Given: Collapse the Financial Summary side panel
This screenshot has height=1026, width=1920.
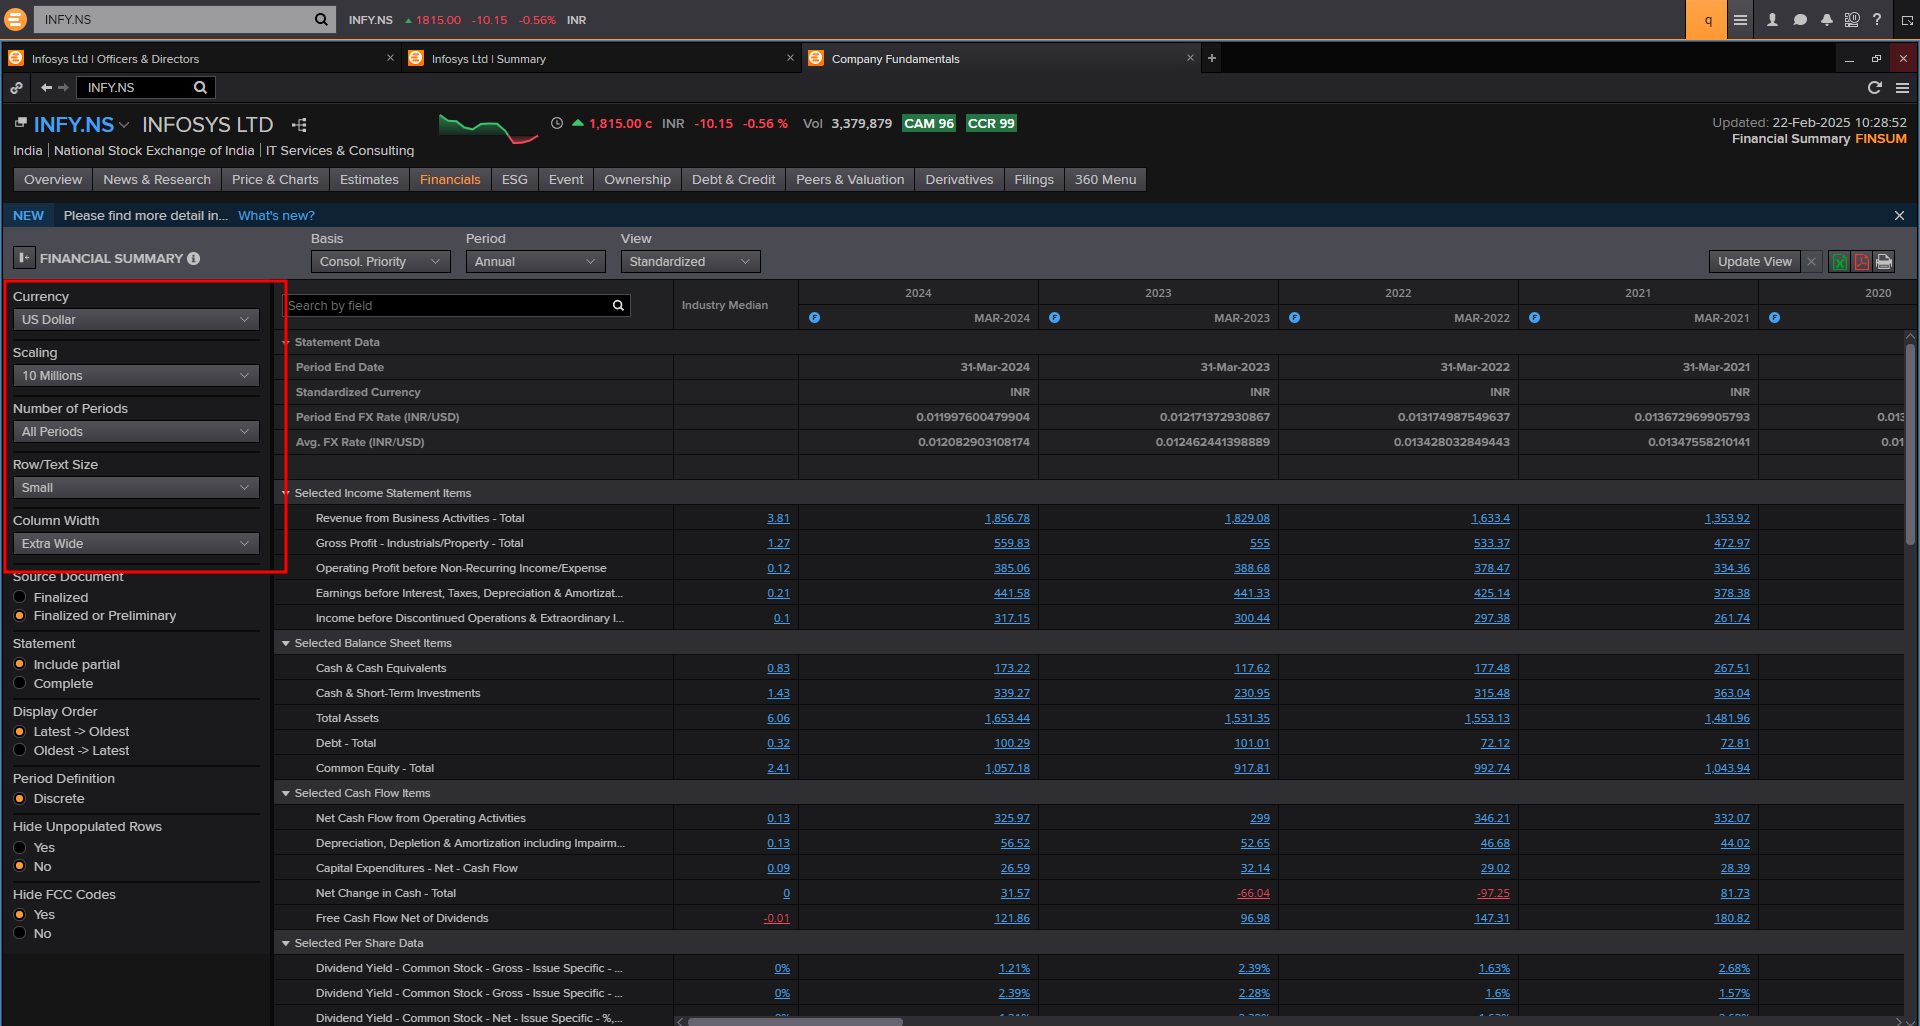Looking at the screenshot, I should [24, 258].
